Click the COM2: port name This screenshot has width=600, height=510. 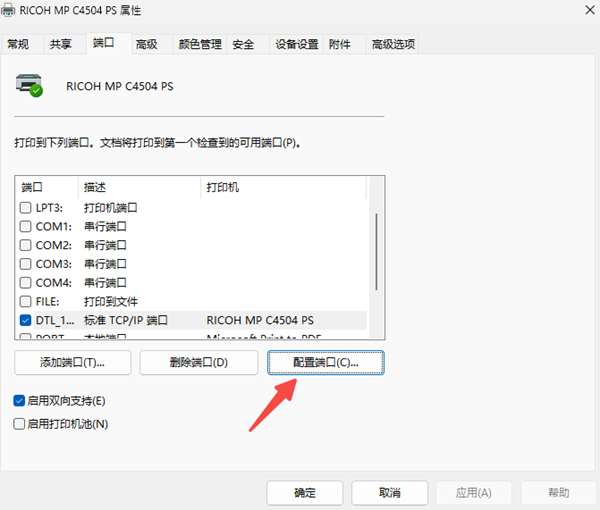[x=54, y=245]
